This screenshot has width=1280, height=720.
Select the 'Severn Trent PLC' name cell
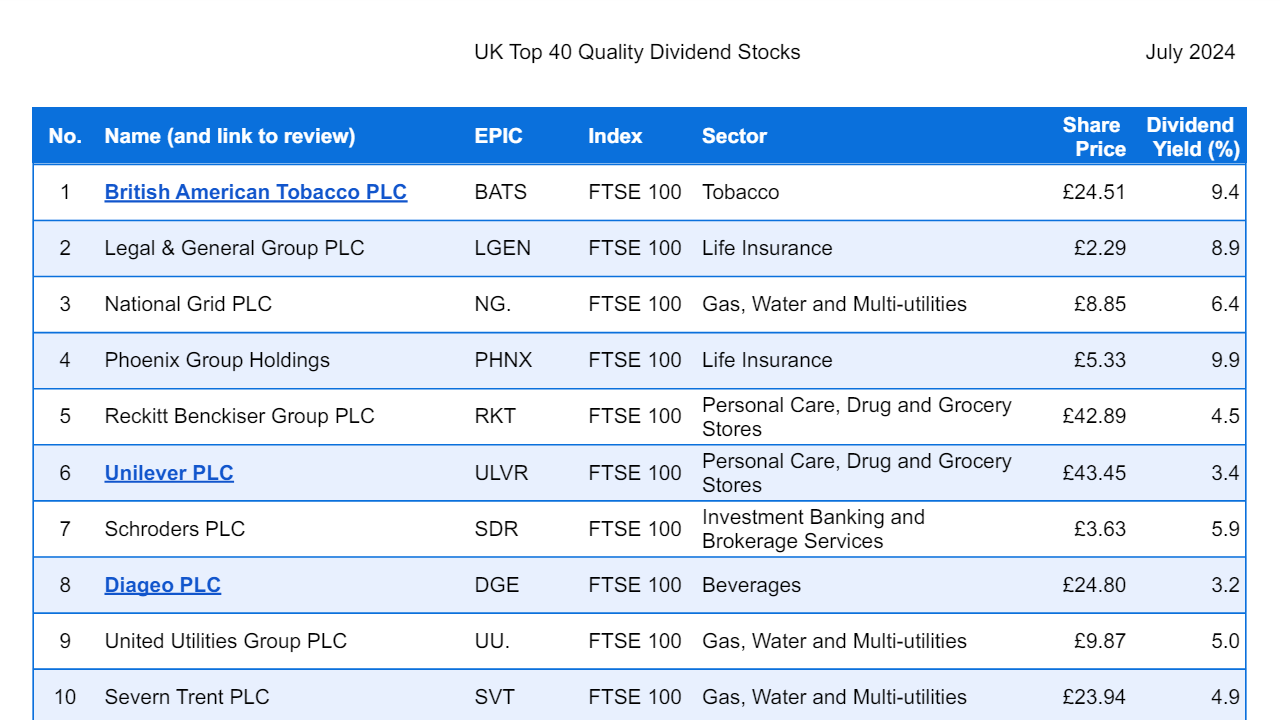(x=187, y=697)
